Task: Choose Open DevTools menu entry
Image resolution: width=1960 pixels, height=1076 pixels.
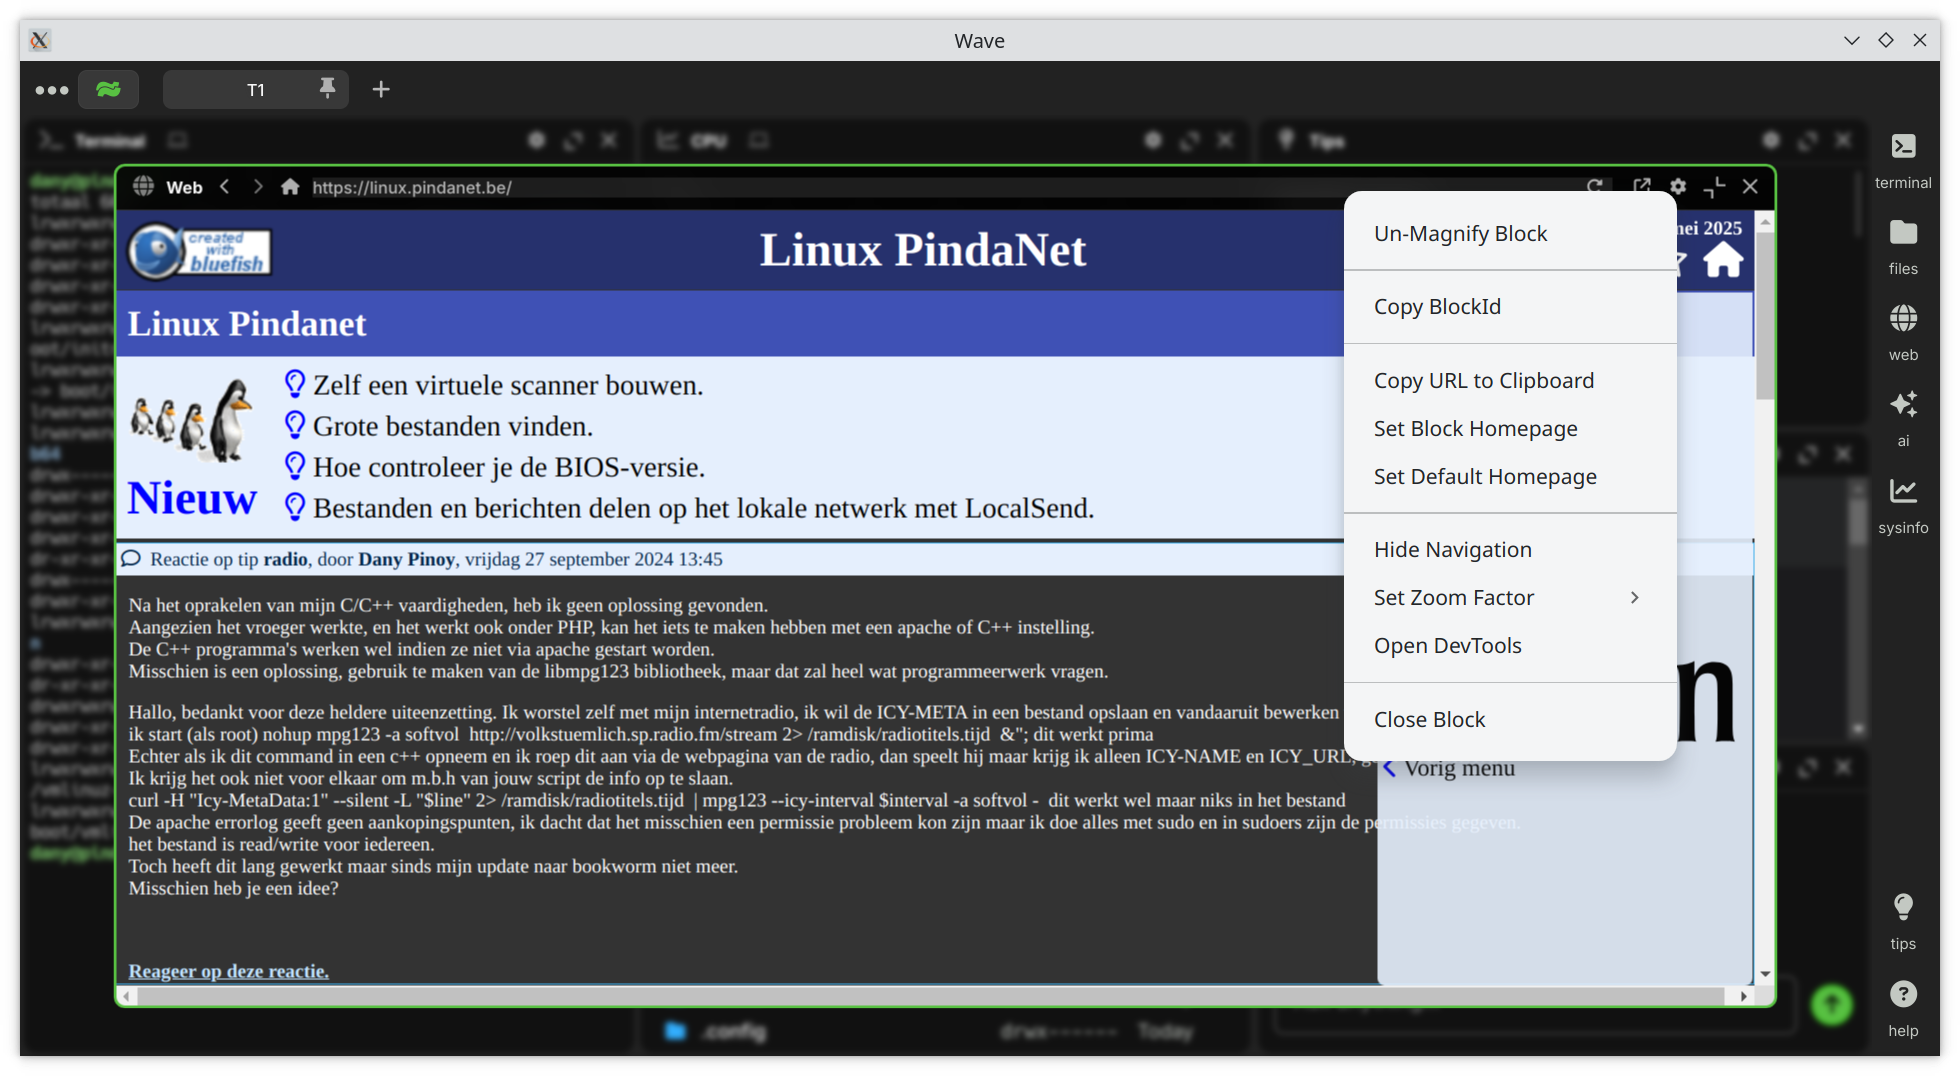Action: coord(1510,645)
